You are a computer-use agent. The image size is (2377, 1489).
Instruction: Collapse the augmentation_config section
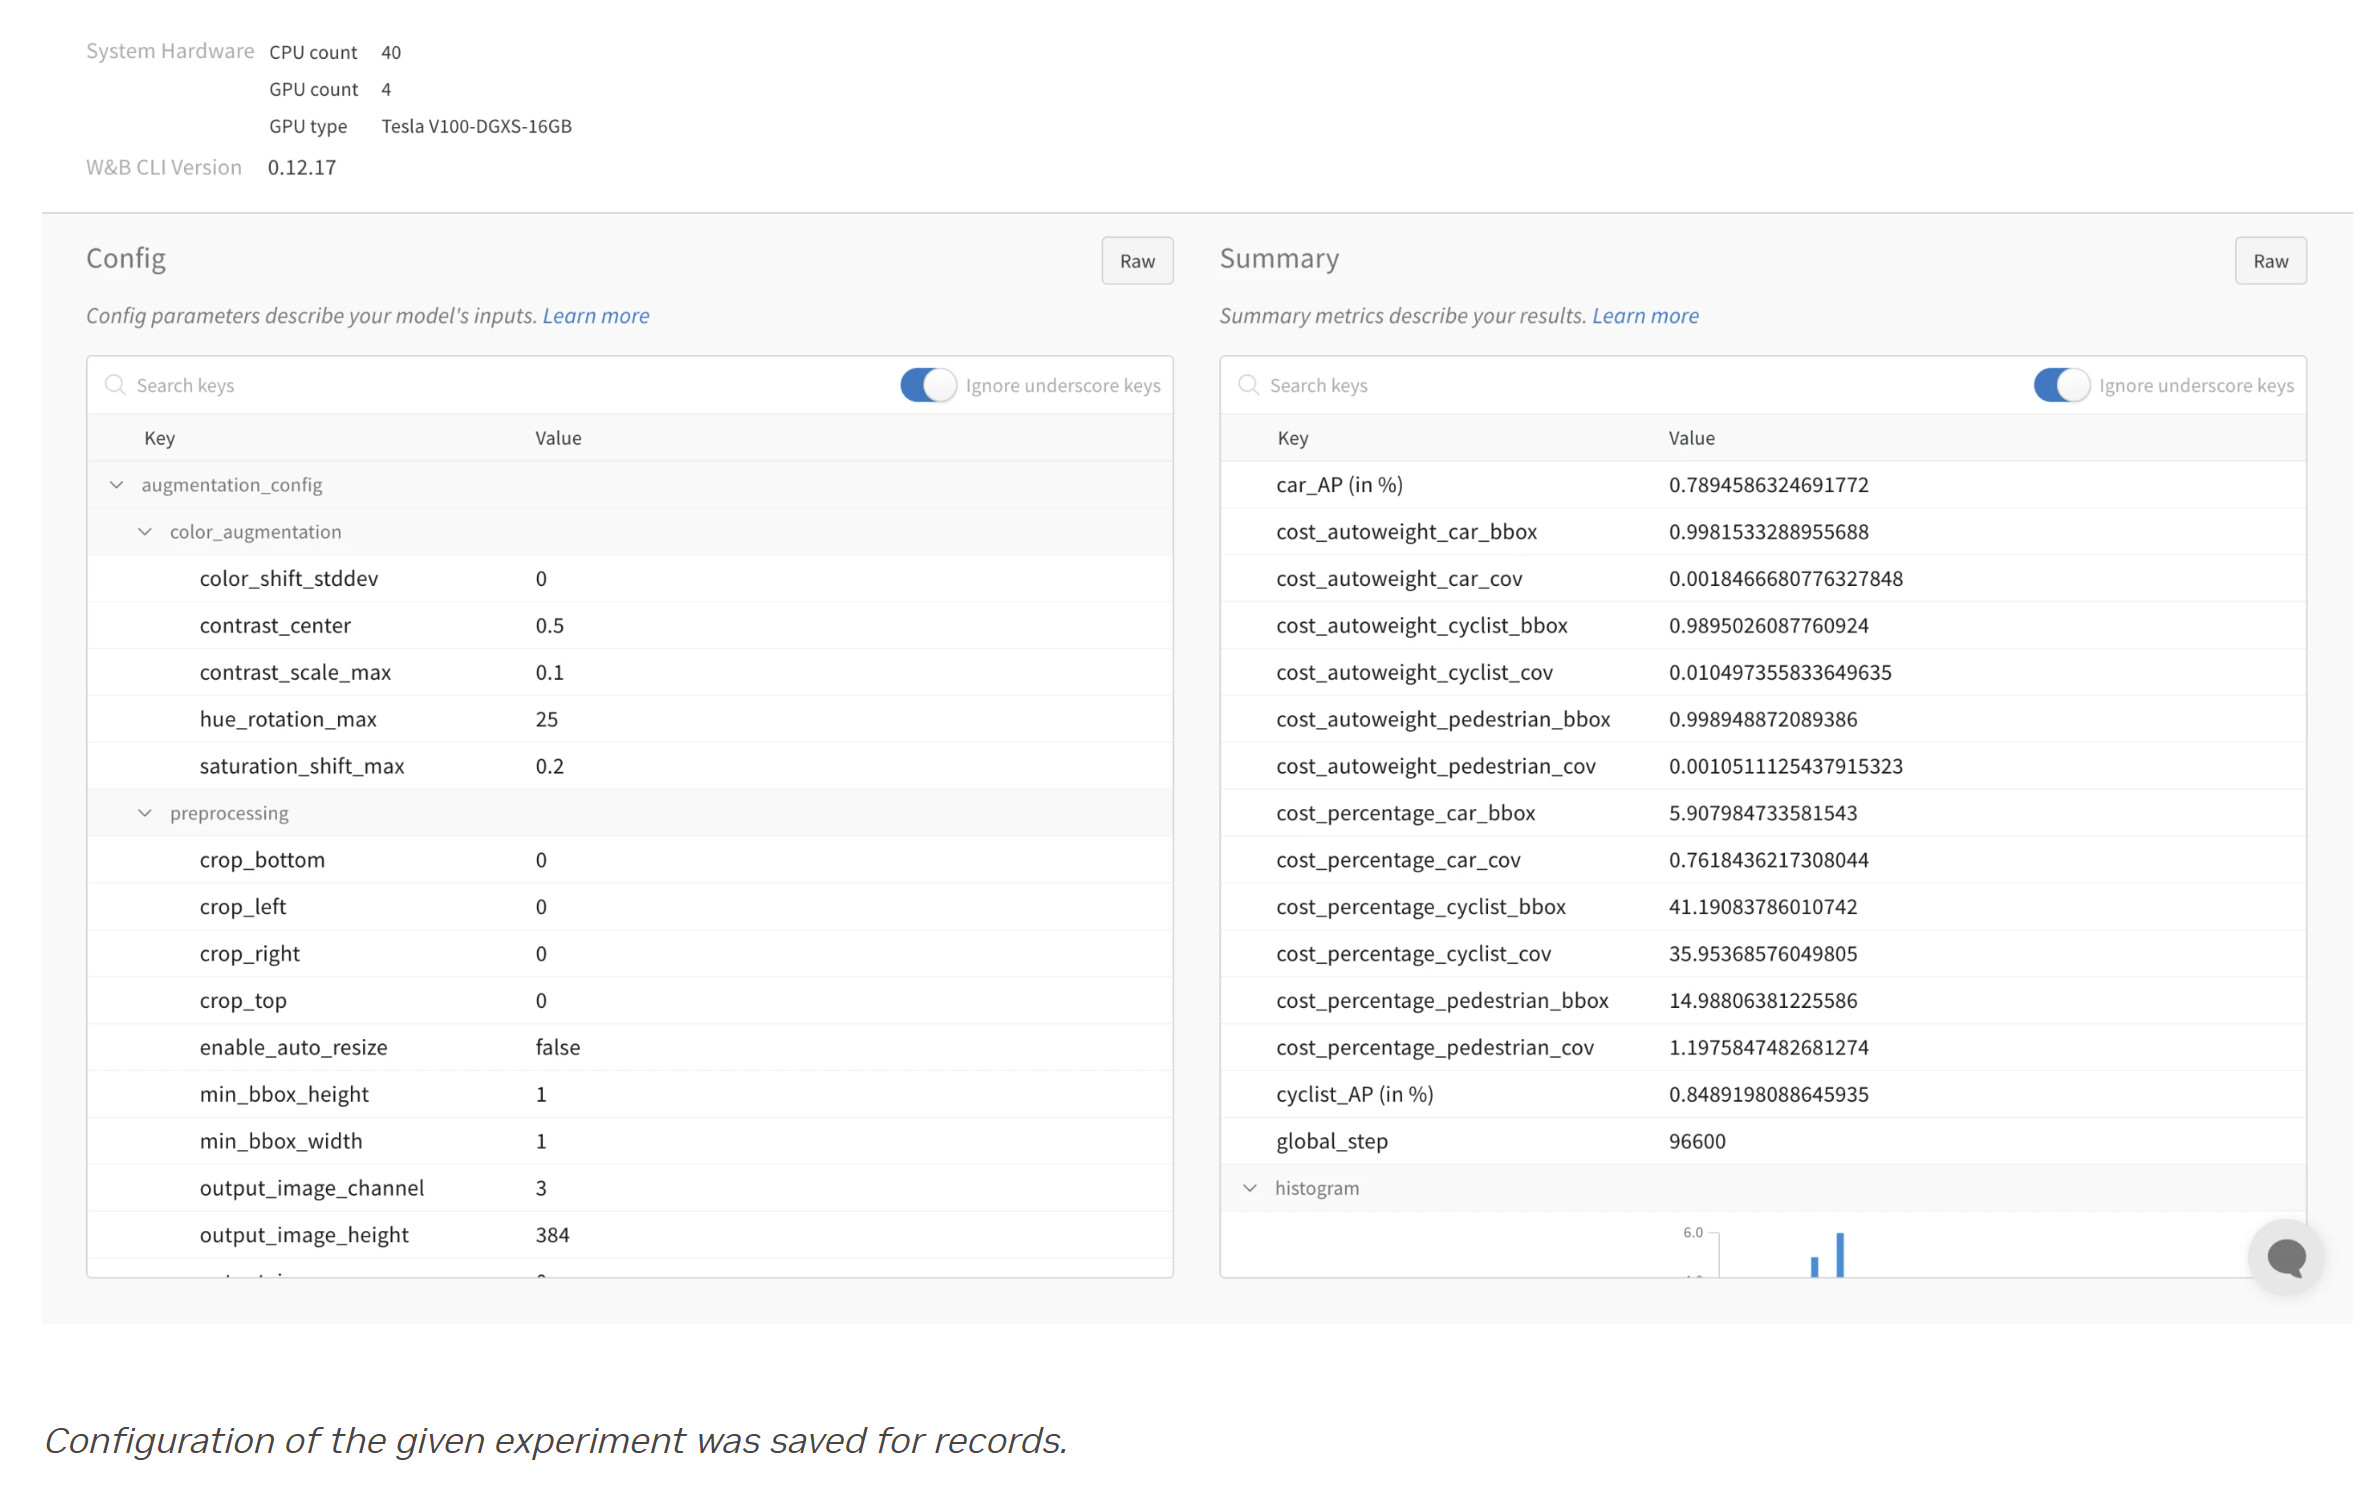tap(117, 485)
